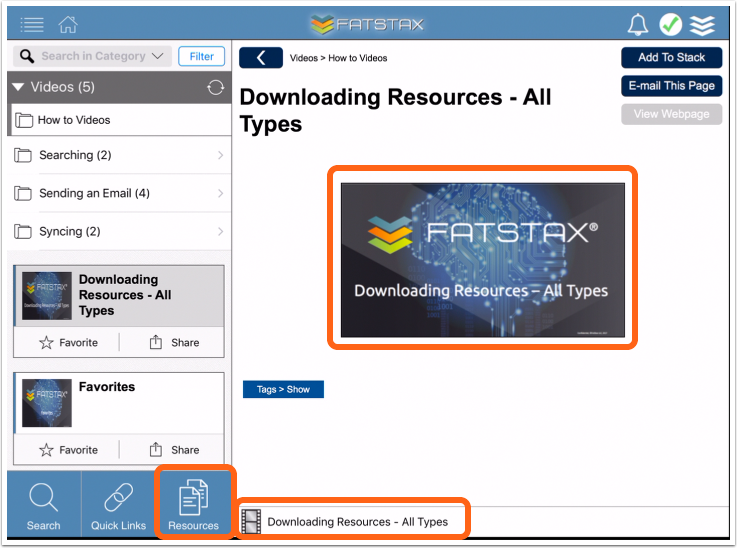Click the View Webpage button
737x548 pixels.
coord(671,114)
